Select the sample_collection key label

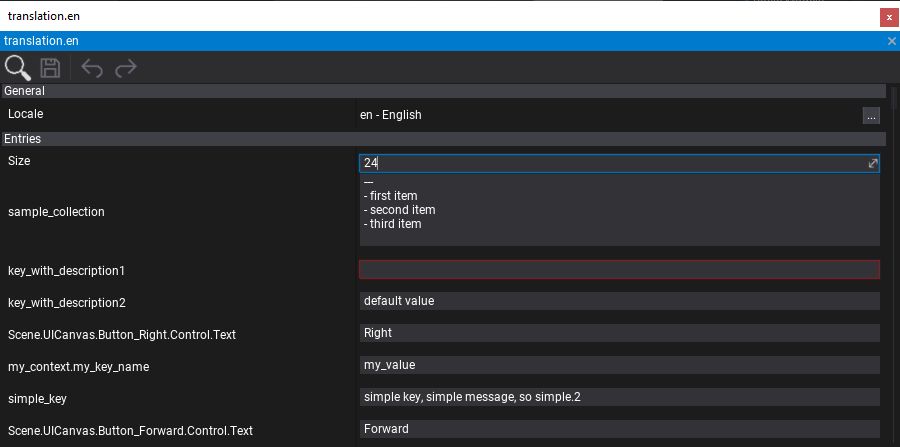click(x=56, y=212)
